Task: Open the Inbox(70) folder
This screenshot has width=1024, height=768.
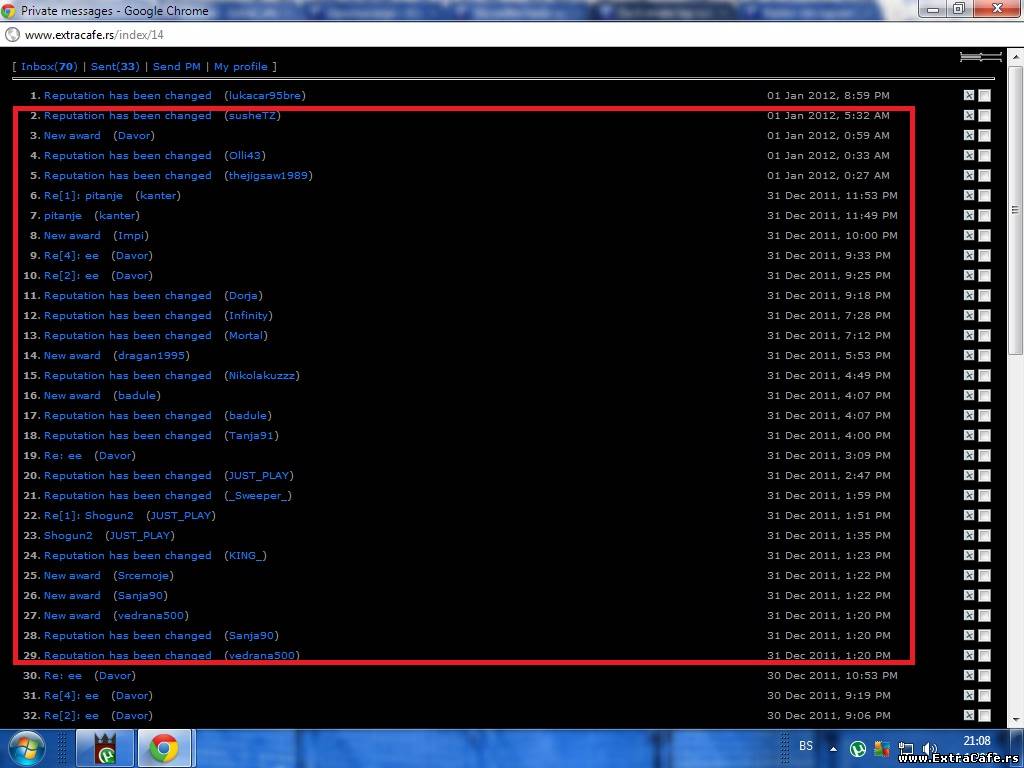Action: click(49, 67)
